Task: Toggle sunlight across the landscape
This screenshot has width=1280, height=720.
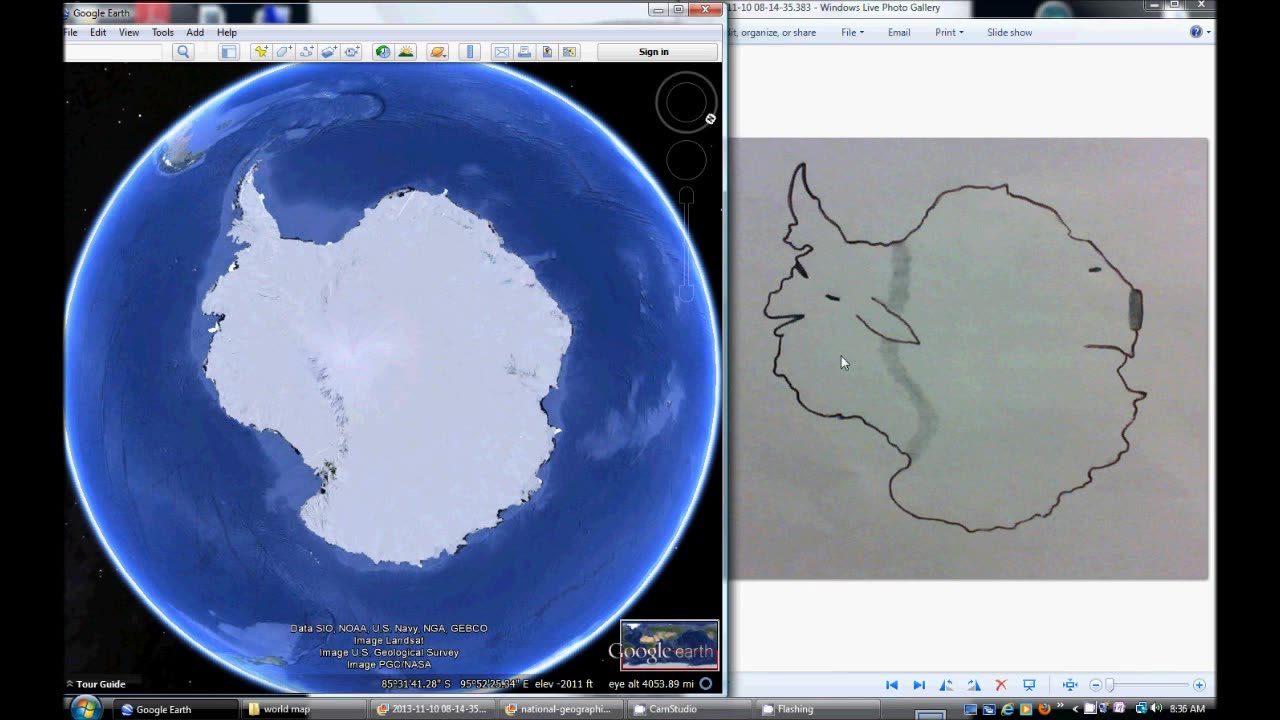Action: (406, 52)
